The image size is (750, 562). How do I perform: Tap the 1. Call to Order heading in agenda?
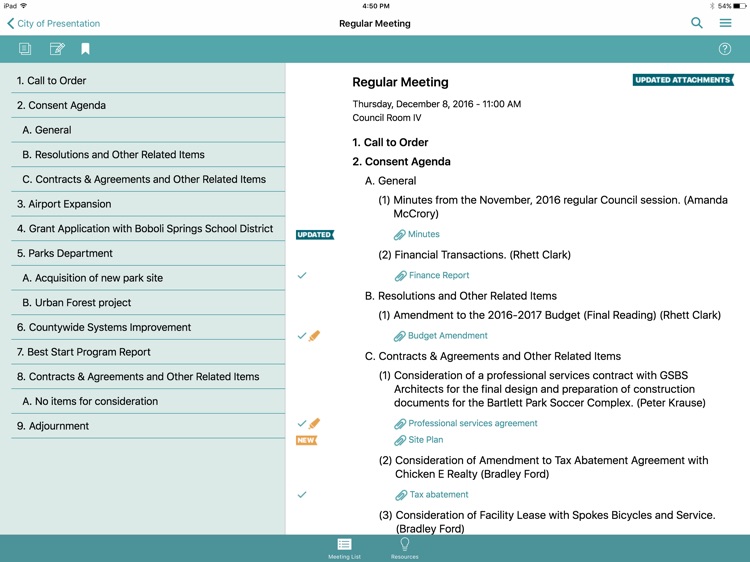(x=390, y=143)
